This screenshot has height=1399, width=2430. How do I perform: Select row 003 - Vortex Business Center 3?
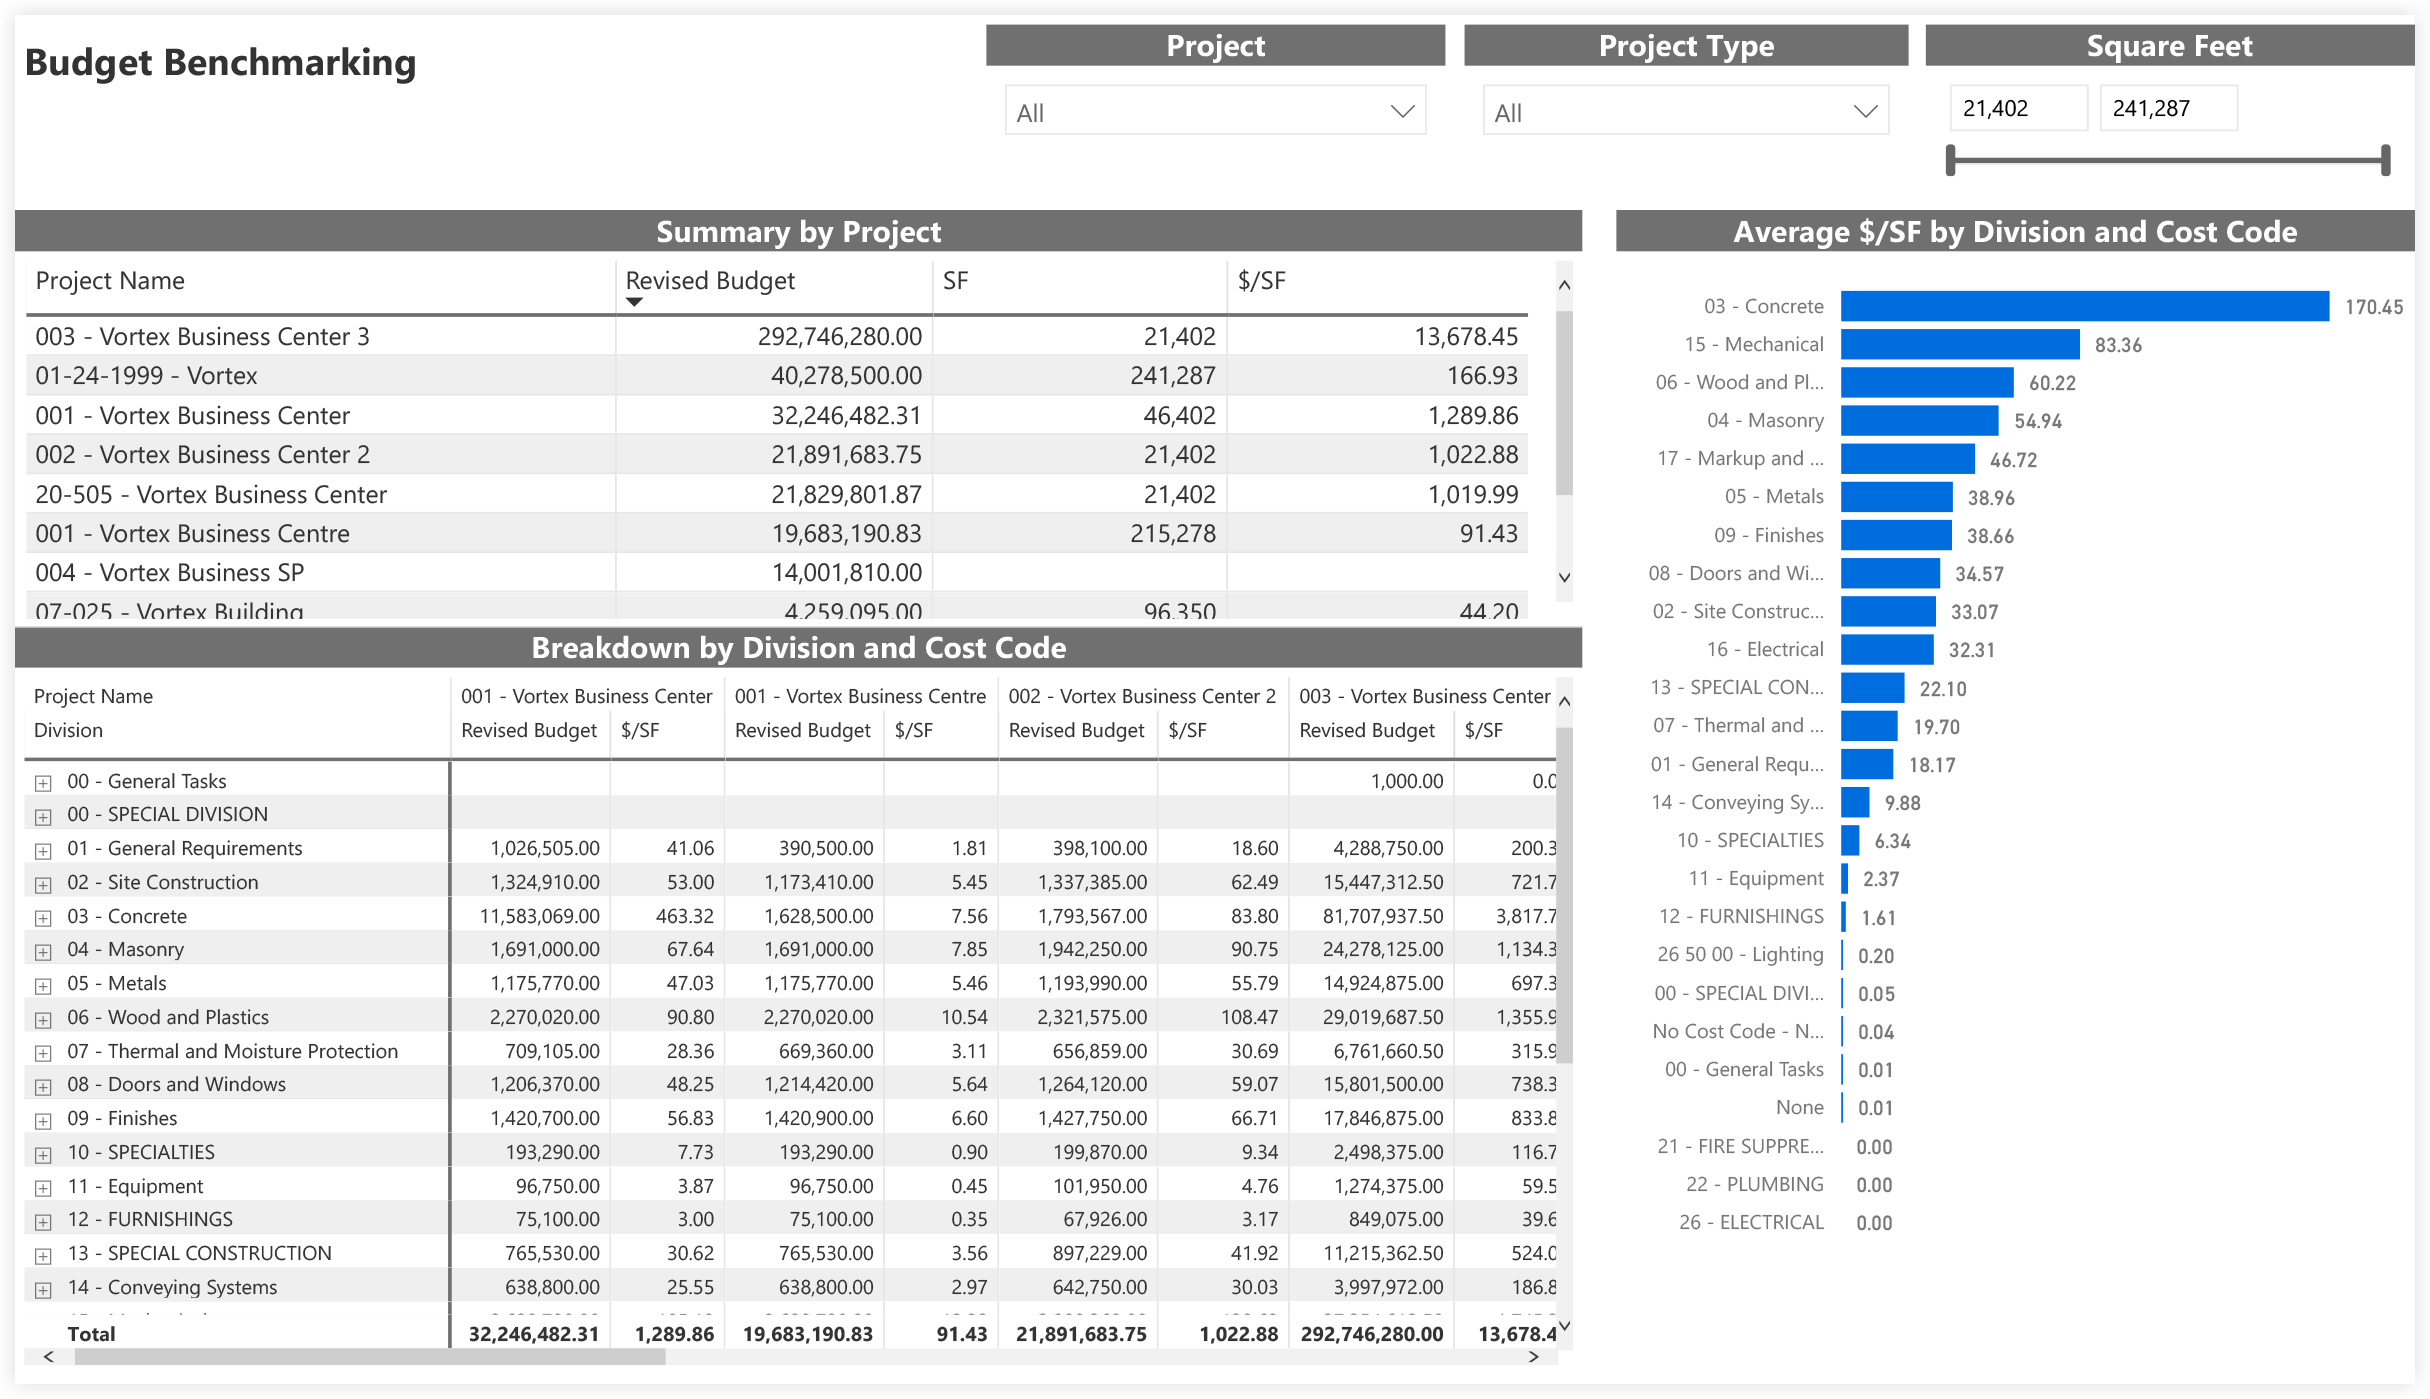tap(776, 336)
